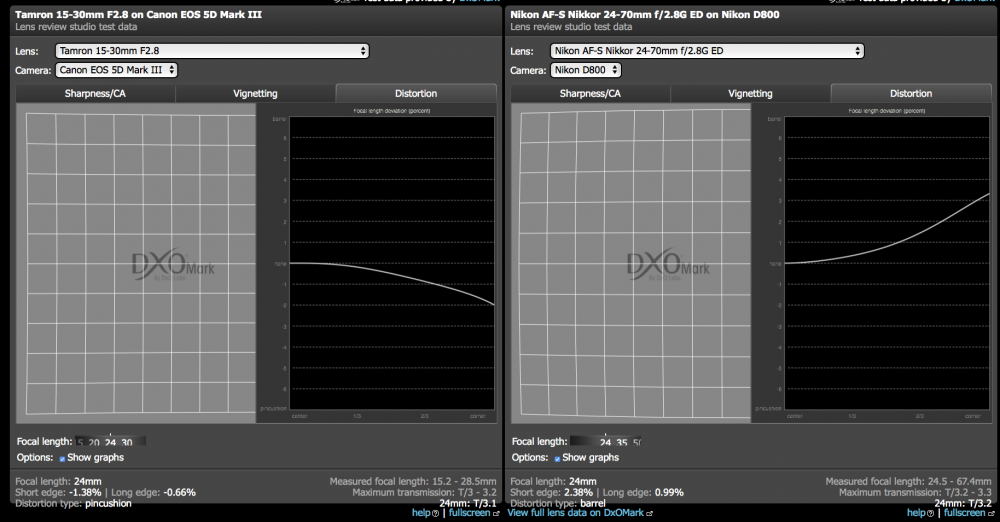
Task: Click Tamron pincushion distortion grid preview
Action: pos(136,264)
